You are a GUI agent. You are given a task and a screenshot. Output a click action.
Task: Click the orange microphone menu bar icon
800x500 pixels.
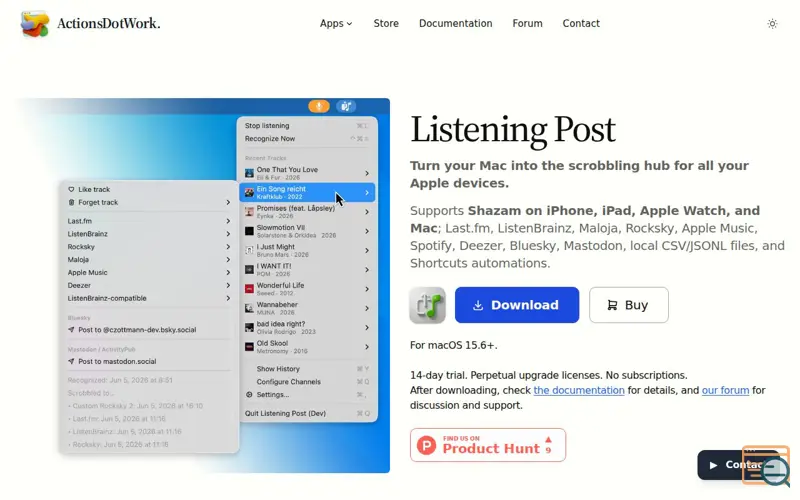click(x=319, y=106)
